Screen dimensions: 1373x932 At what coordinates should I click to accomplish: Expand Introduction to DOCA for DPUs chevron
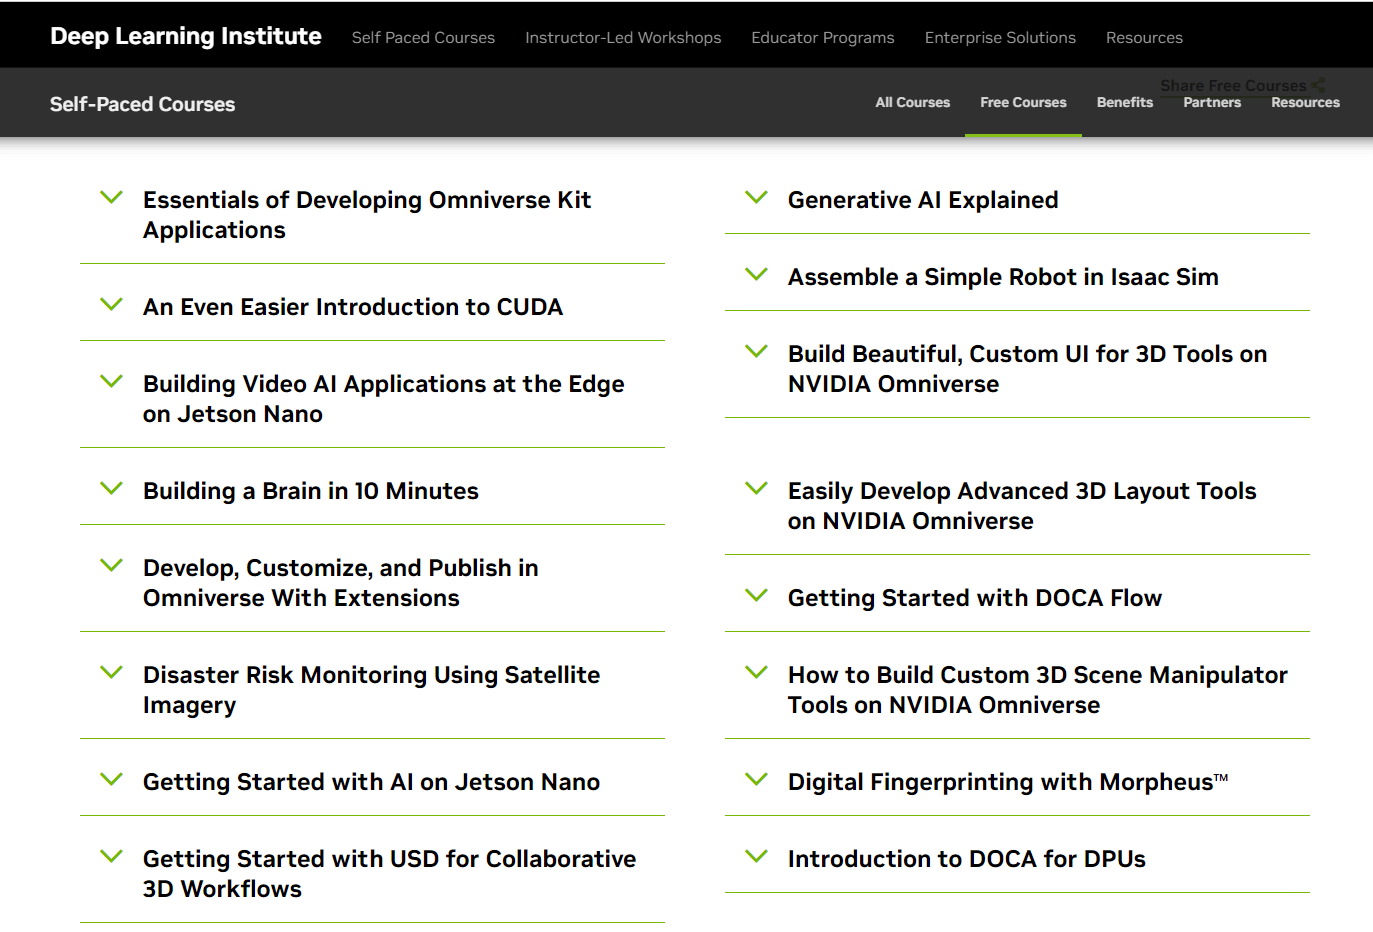[x=757, y=856]
